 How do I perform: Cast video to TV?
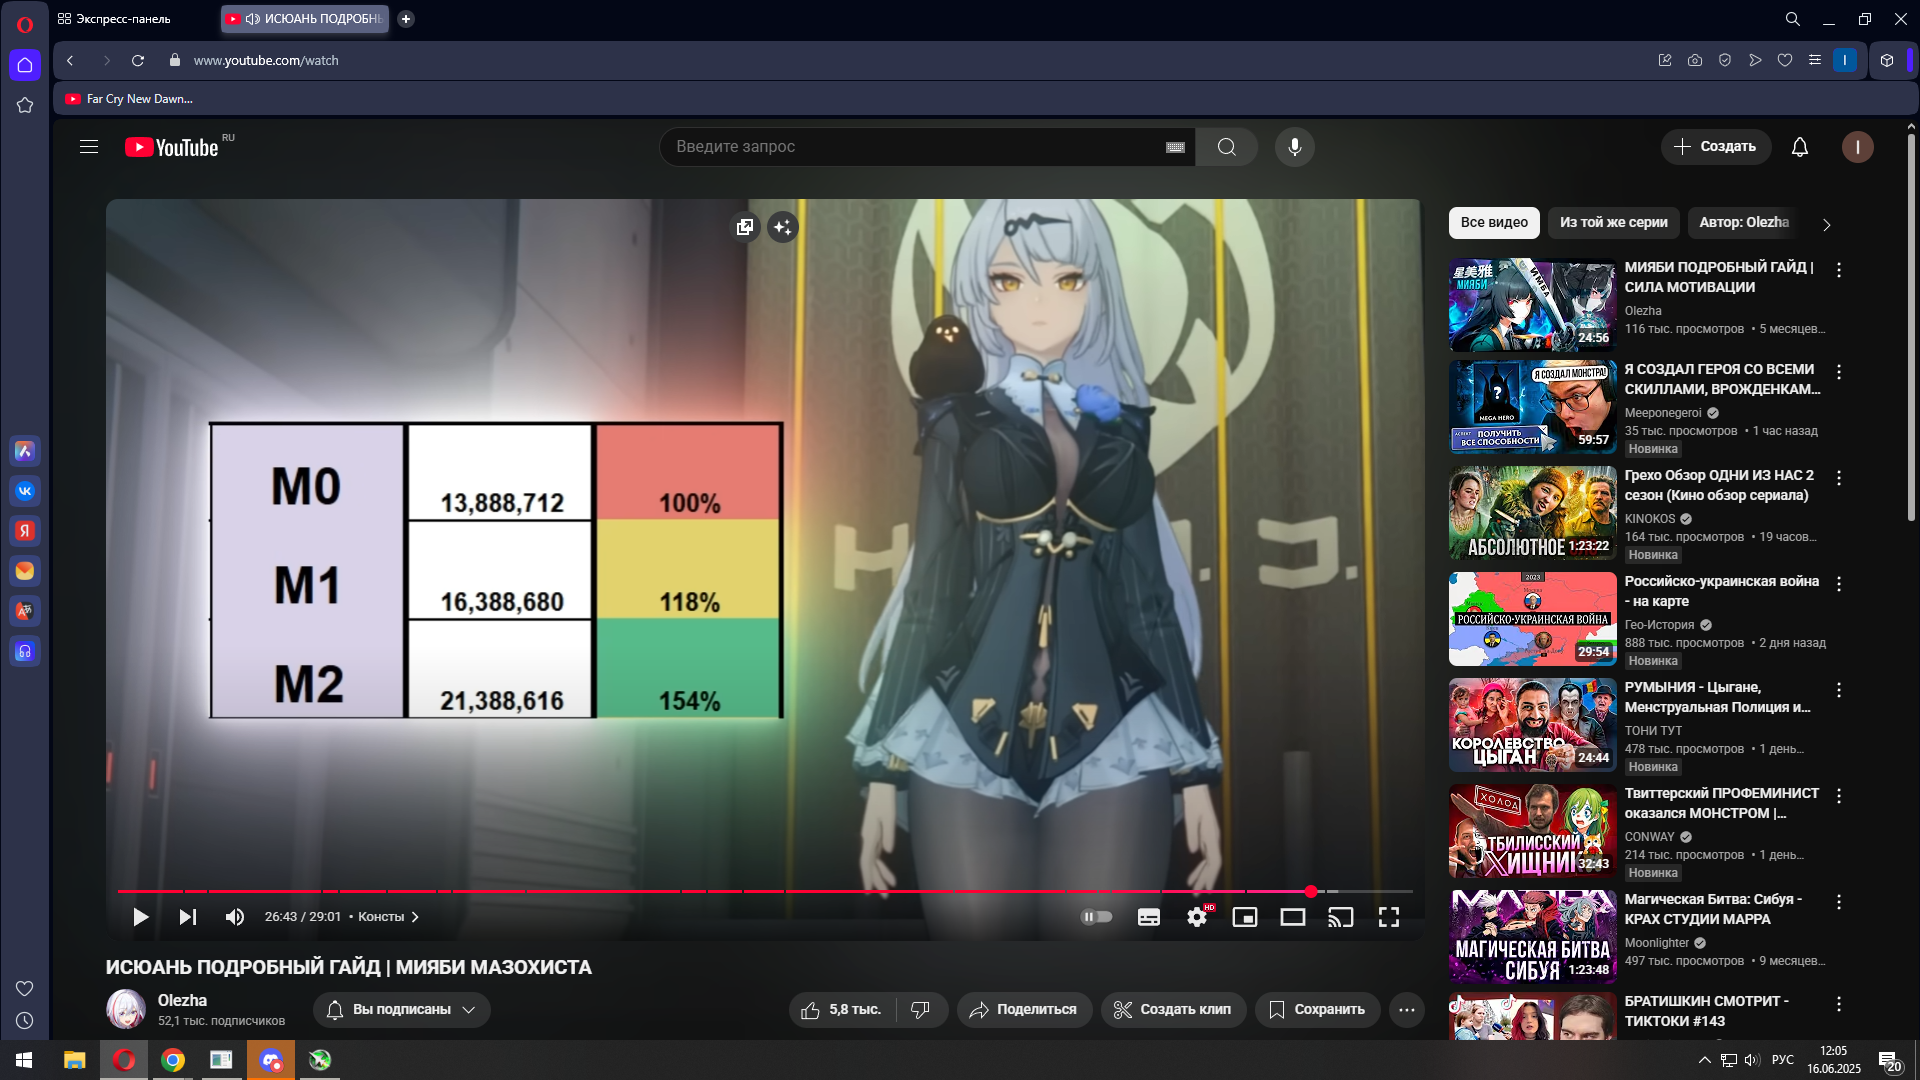(x=1341, y=917)
